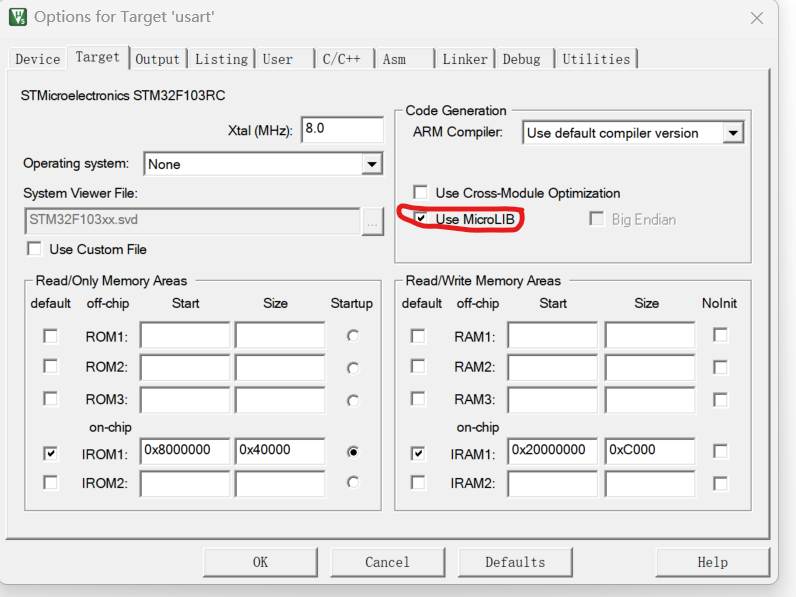
Task: Check the IROM2 default checkbox
Action: (50, 482)
